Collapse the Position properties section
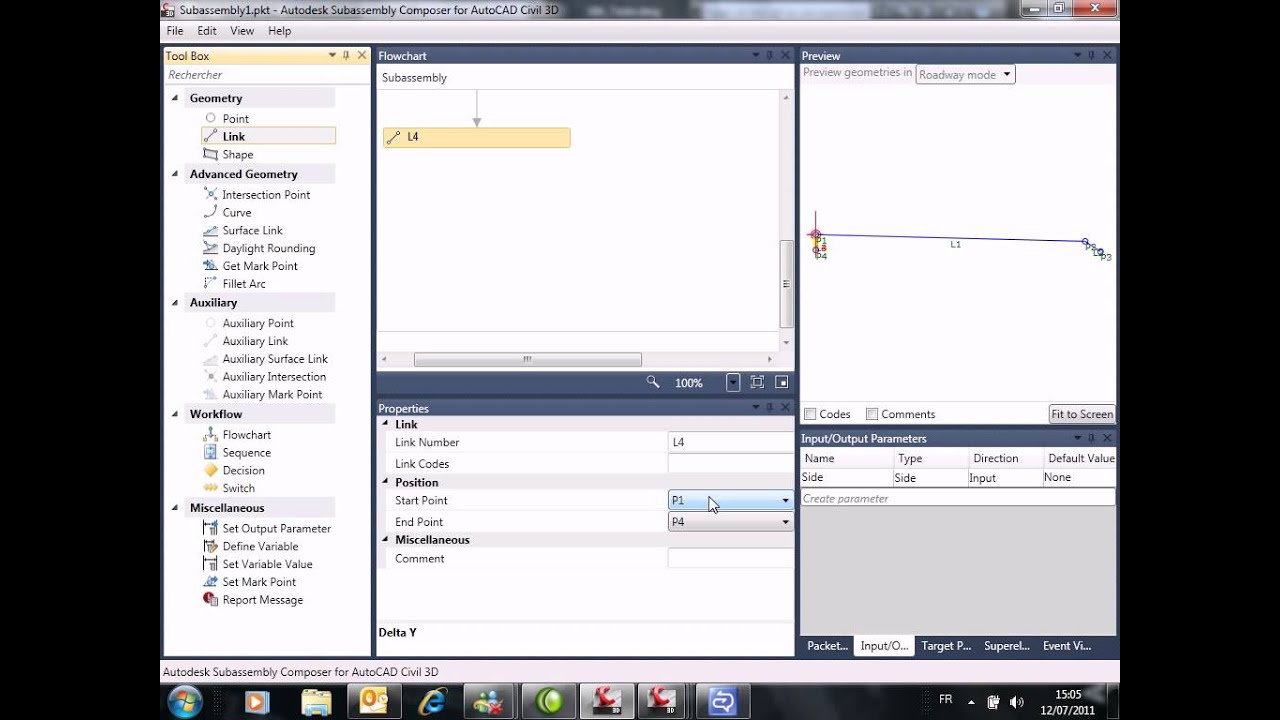The width and height of the screenshot is (1280, 720). 387,482
